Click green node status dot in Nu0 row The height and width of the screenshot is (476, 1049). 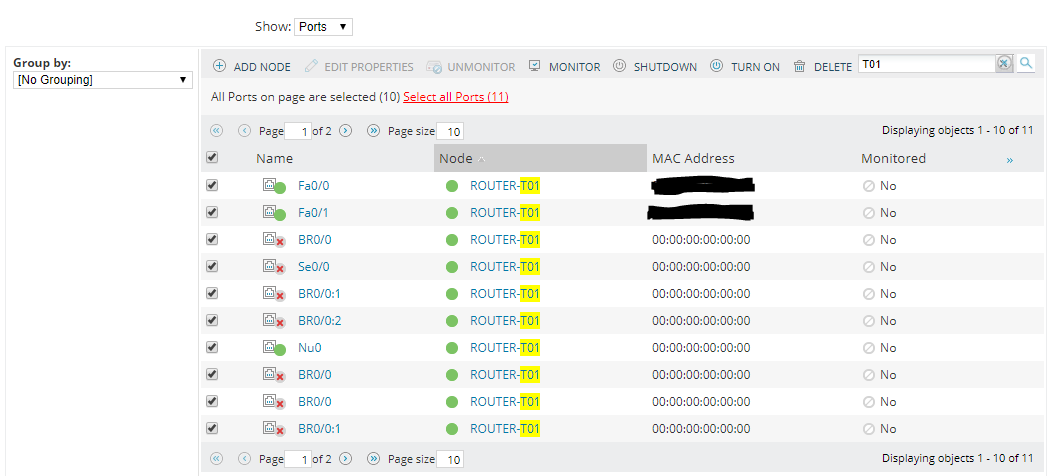(x=452, y=348)
